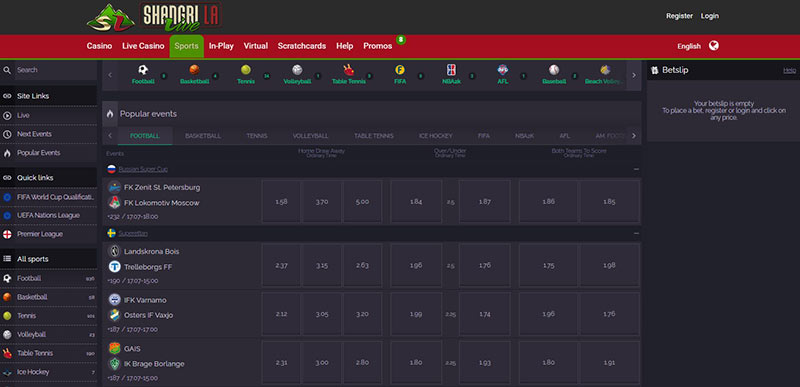Open the Volleyball icon in top carousel
This screenshot has height=387, width=800.
tap(297, 70)
